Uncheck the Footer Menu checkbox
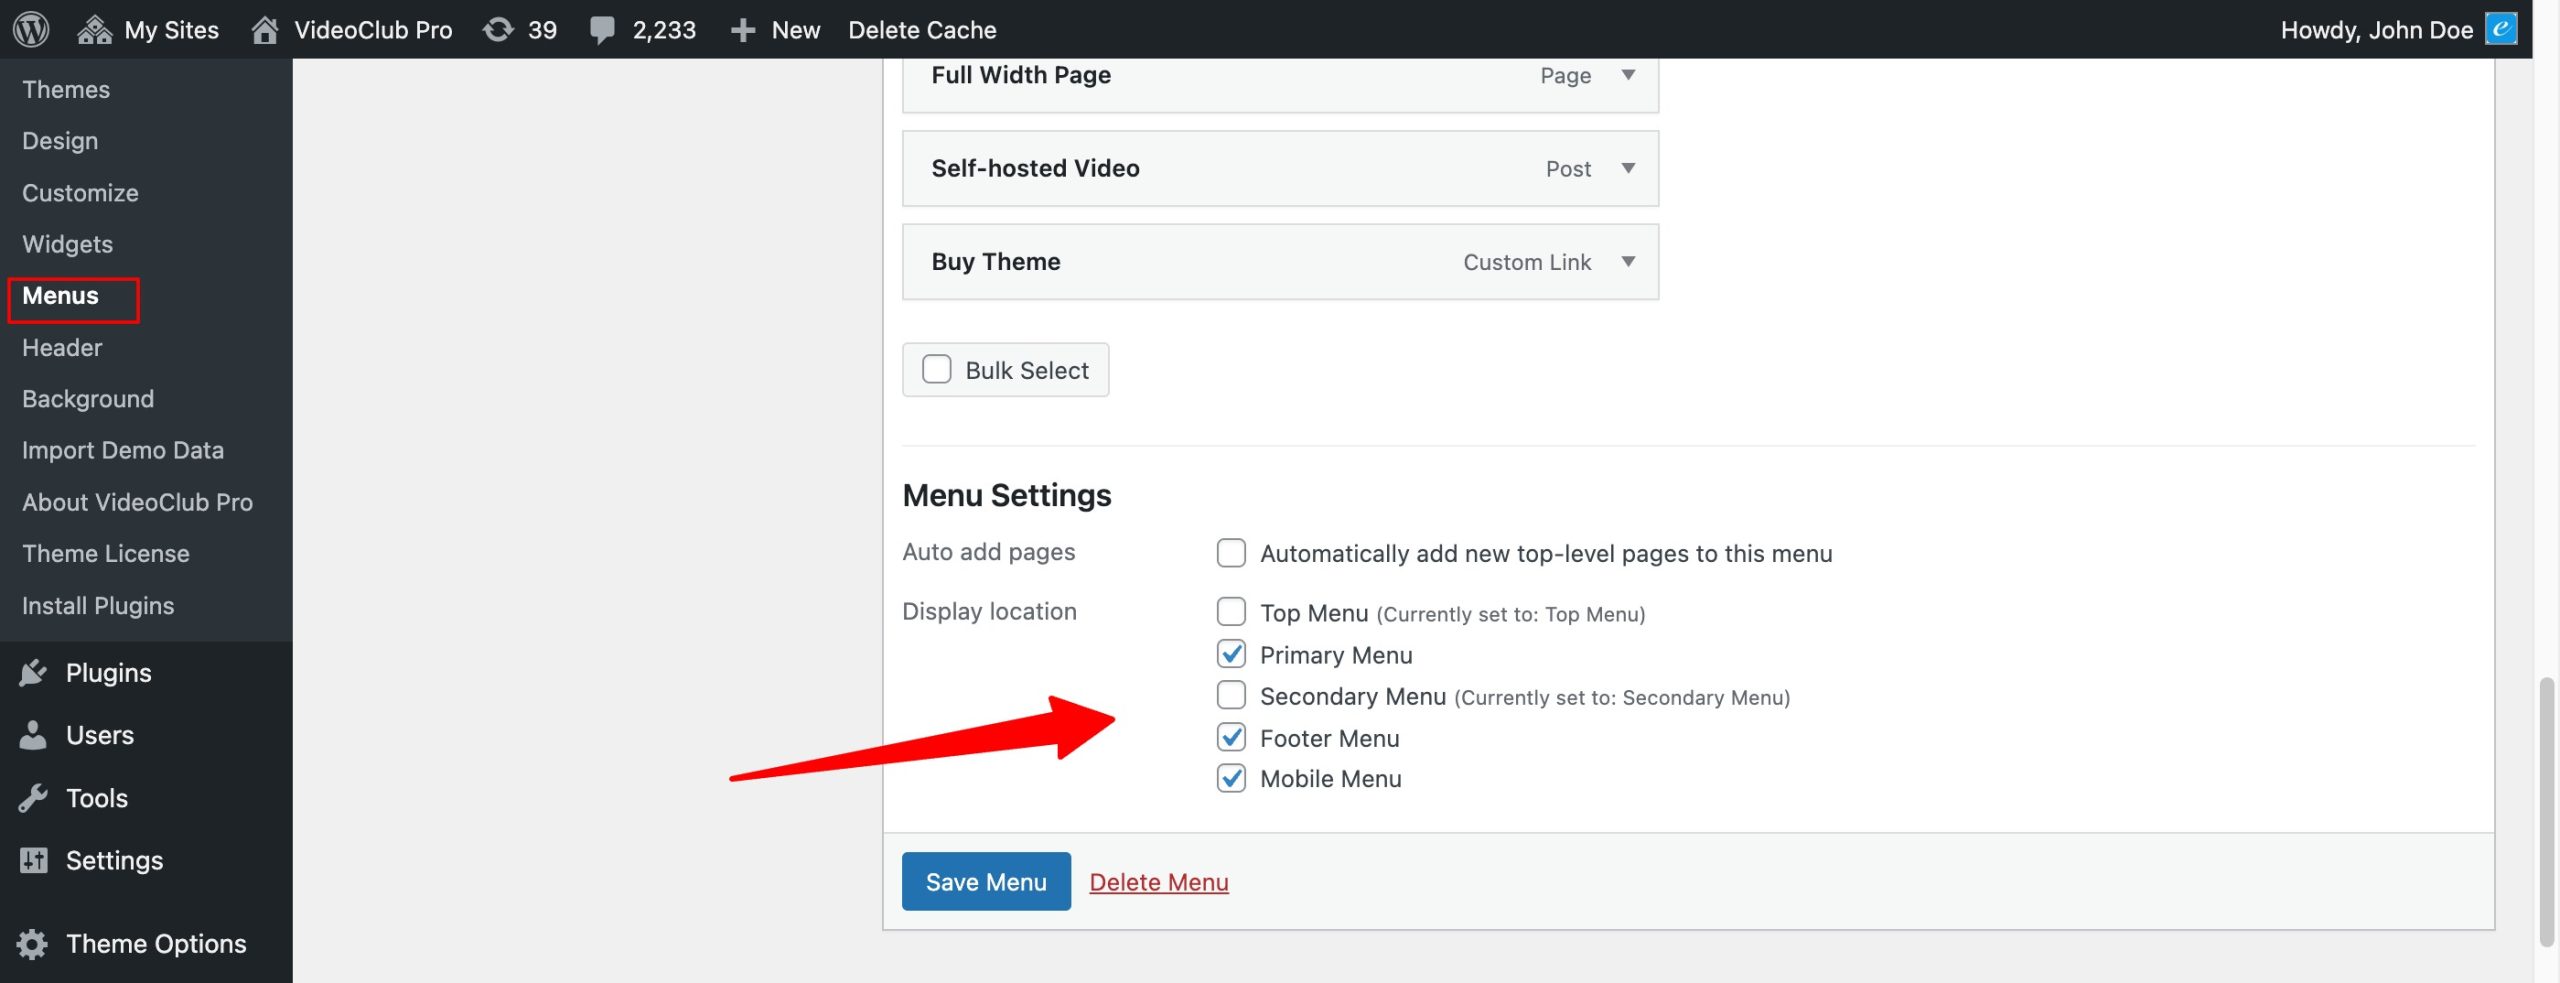 tap(1231, 738)
